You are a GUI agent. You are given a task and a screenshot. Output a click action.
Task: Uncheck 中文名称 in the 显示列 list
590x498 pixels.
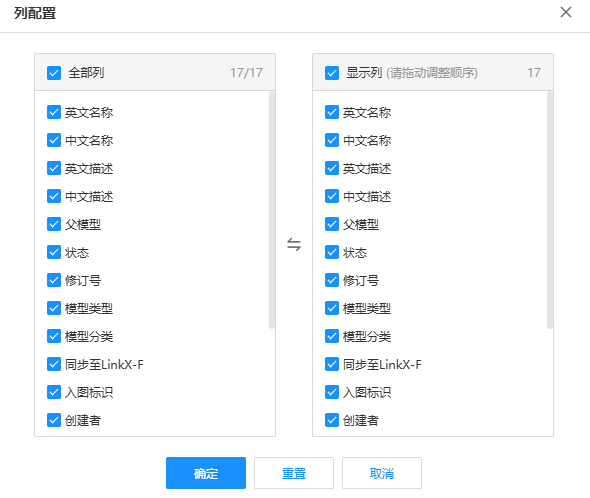click(x=332, y=140)
